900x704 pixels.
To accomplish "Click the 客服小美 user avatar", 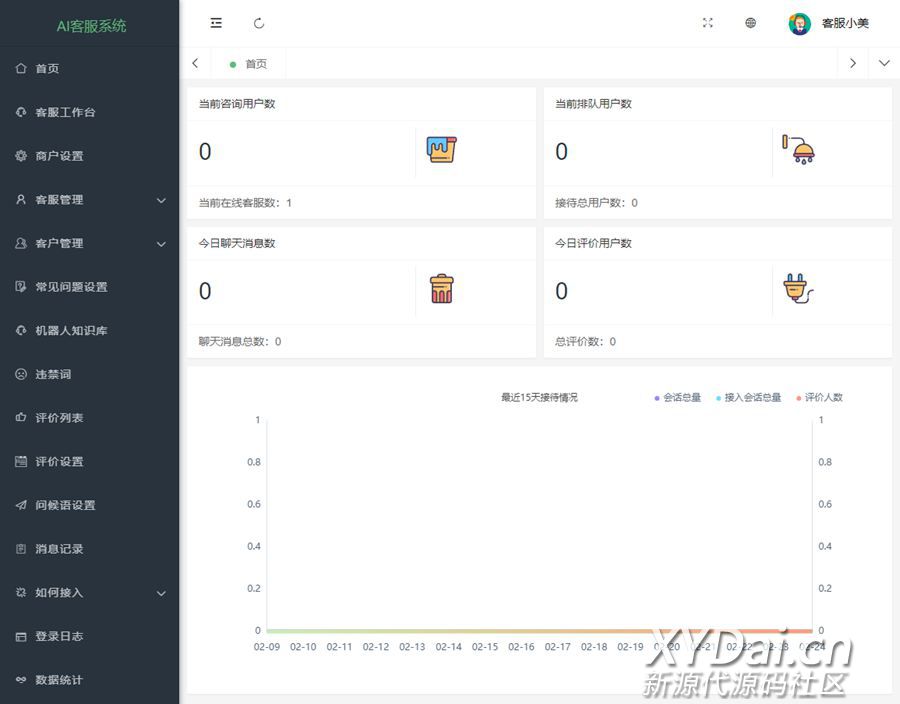I will 799,24.
